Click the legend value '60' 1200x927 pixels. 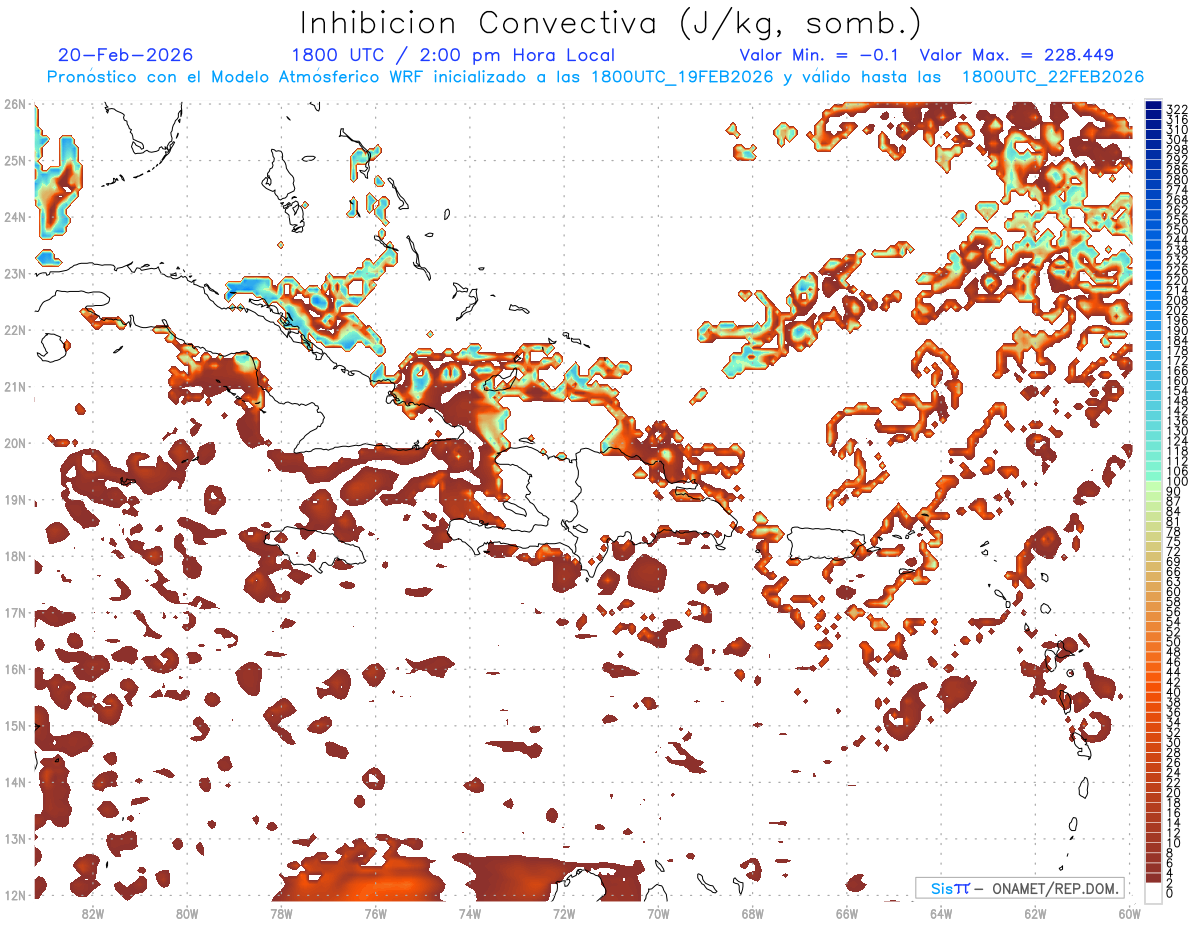click(x=1174, y=591)
